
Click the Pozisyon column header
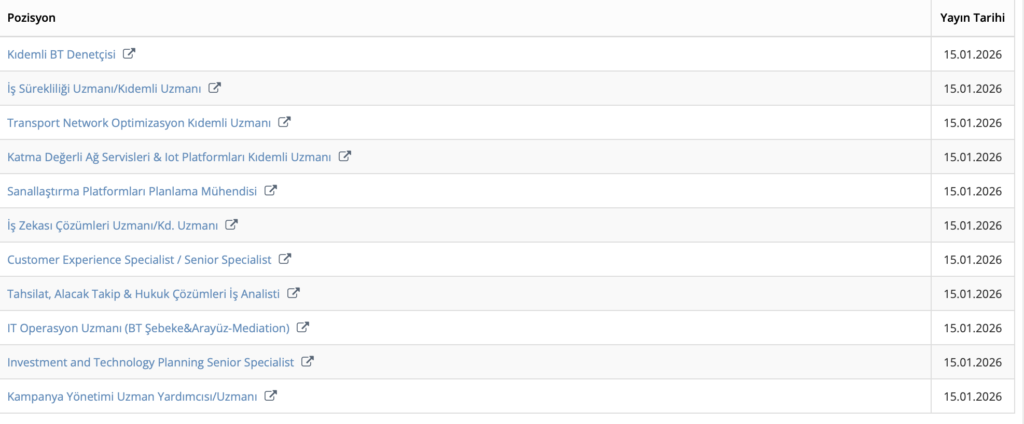[x=32, y=19]
